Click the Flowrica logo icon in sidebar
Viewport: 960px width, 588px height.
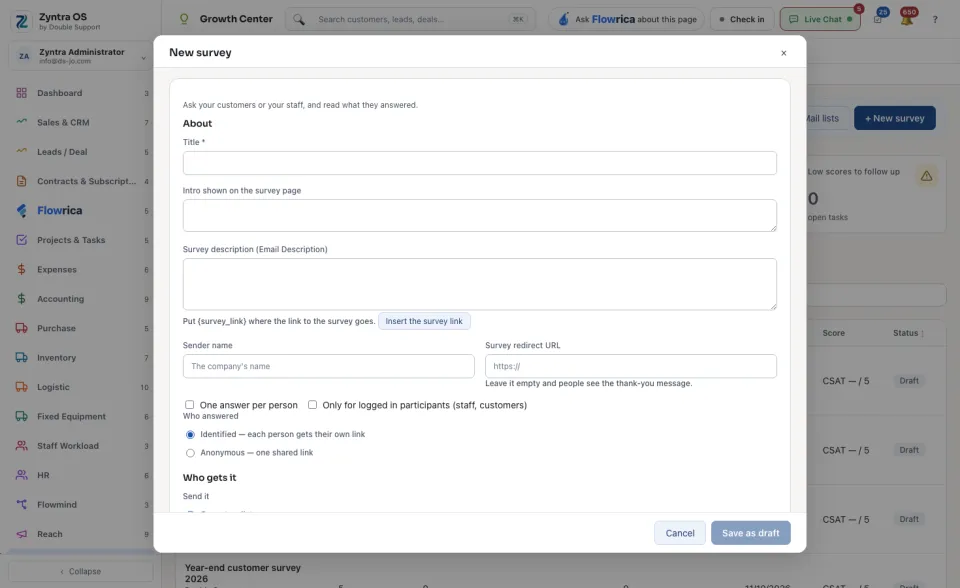pos(21,211)
